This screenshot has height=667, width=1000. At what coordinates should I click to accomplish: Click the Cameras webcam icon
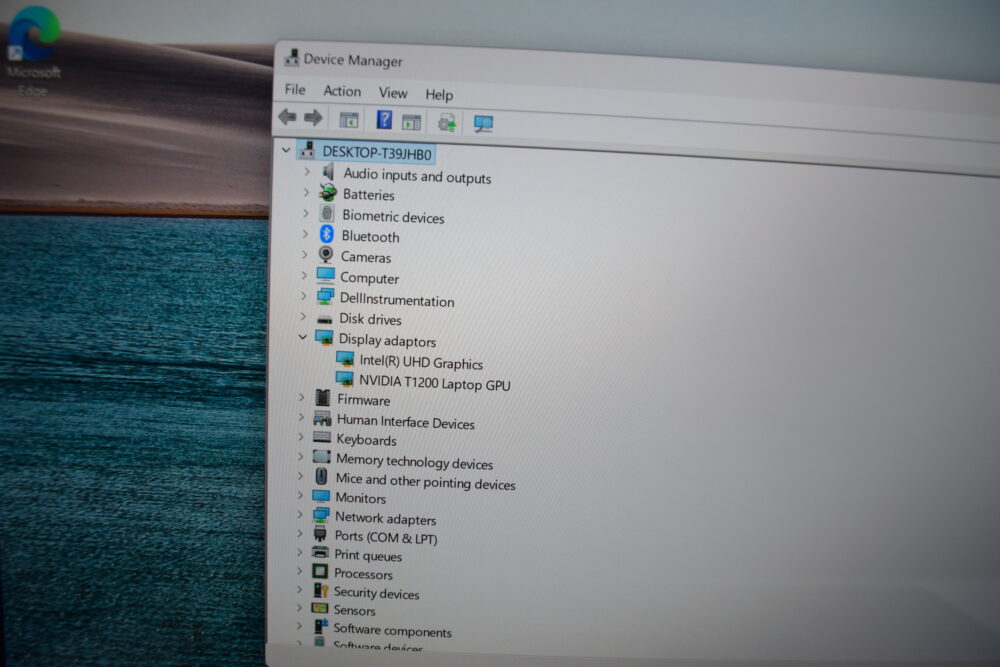pos(326,254)
